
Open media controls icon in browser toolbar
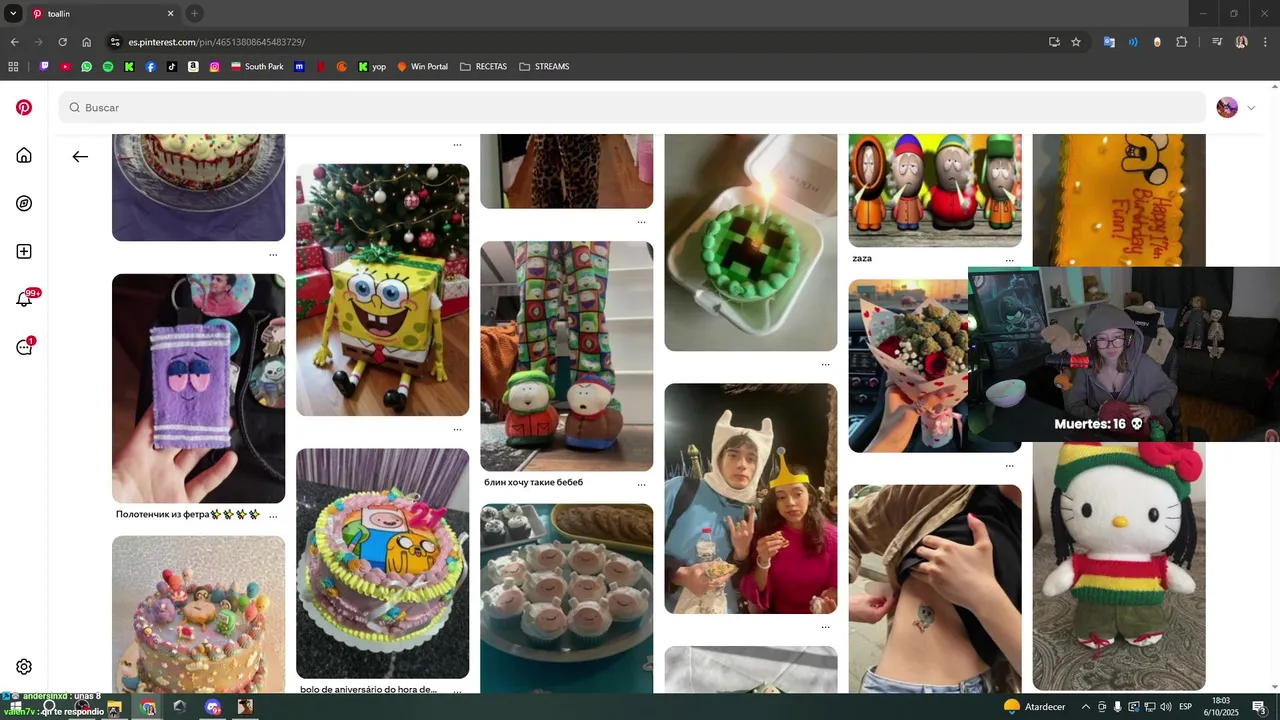coord(1217,42)
